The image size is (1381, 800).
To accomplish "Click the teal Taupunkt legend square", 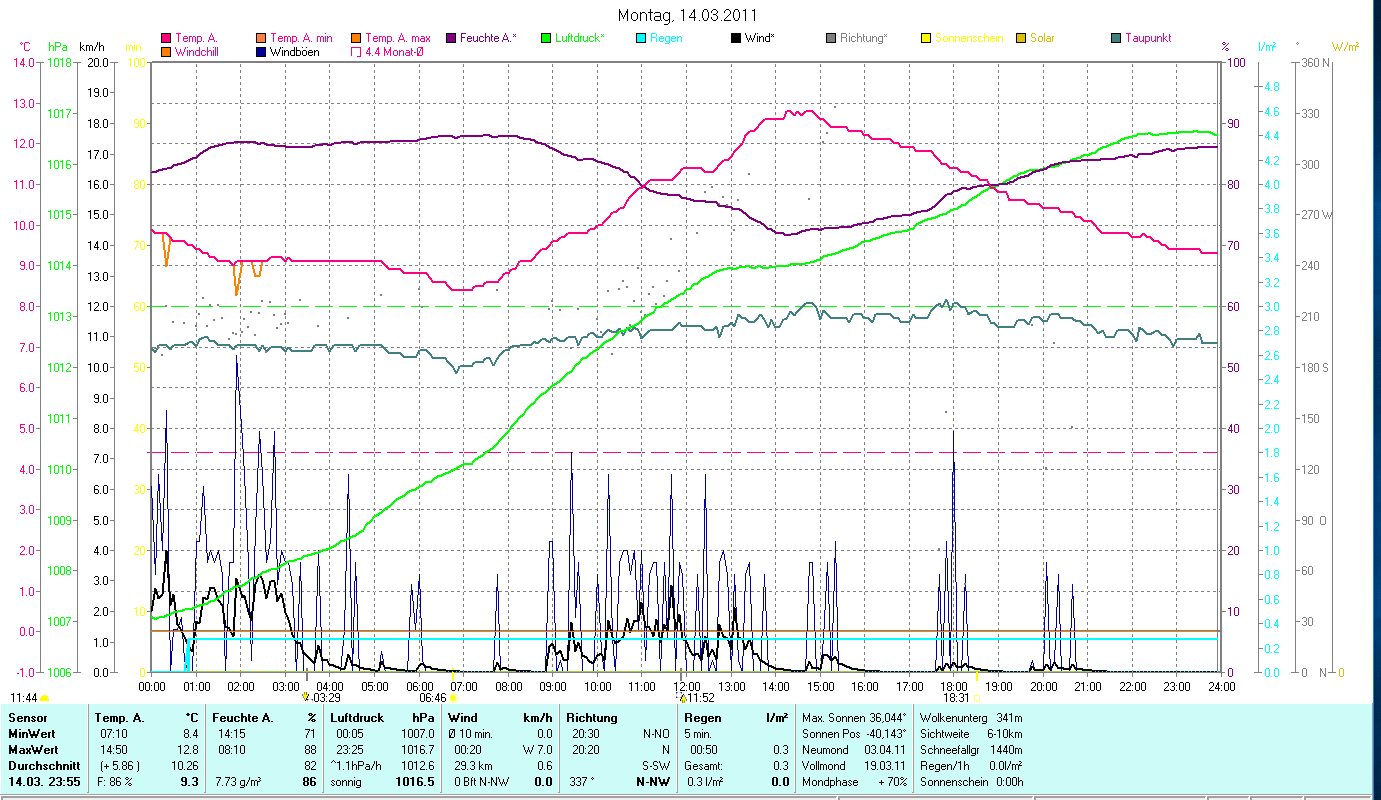I will 1116,38.
